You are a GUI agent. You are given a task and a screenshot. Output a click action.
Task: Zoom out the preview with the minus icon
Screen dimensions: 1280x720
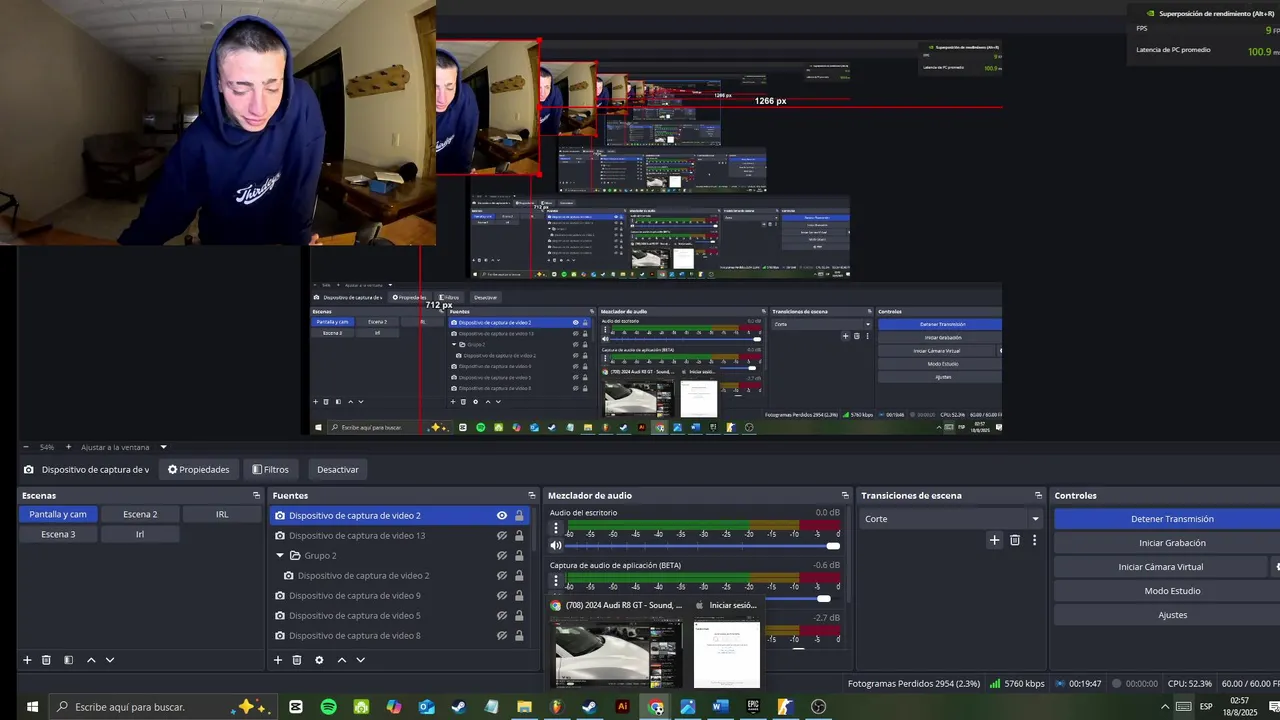click(x=27, y=447)
